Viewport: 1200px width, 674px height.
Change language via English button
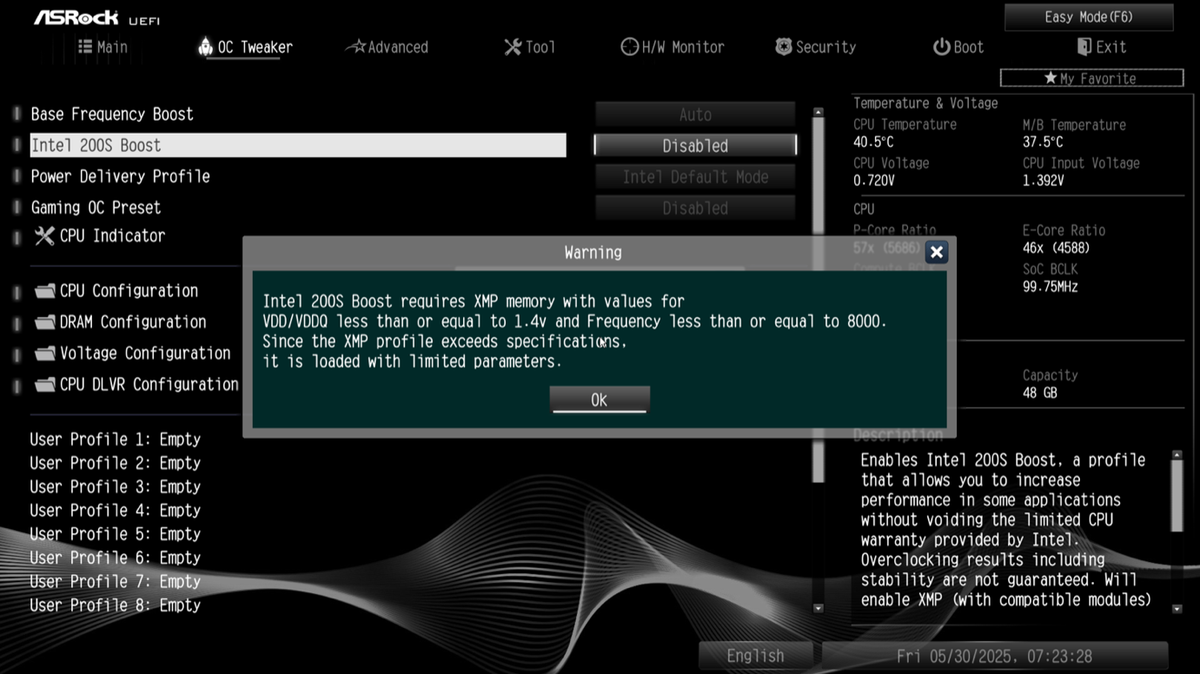pyautogui.click(x=756, y=656)
